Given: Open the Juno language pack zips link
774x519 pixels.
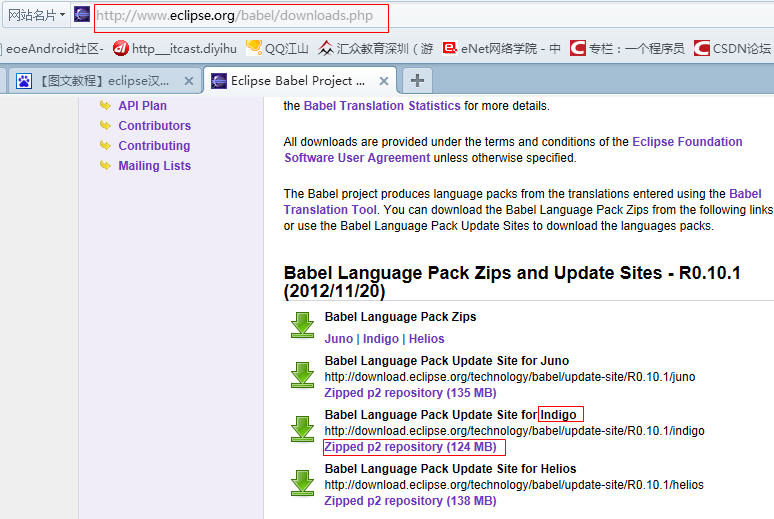Looking at the screenshot, I should 339,339.
